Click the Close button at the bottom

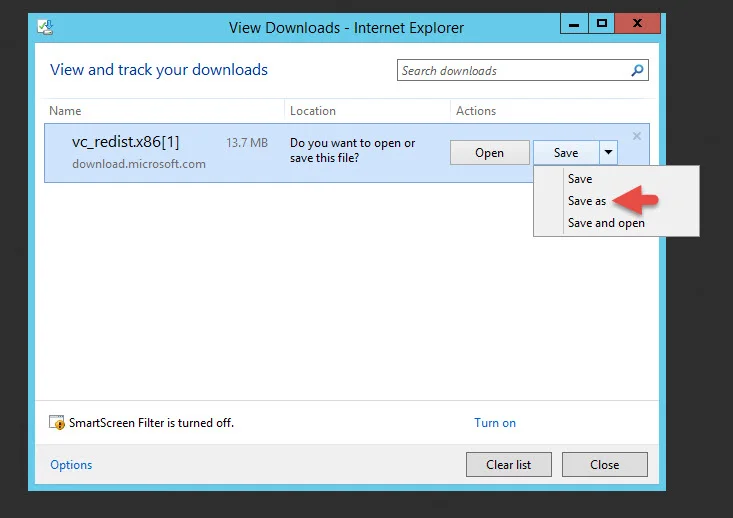[x=604, y=464]
